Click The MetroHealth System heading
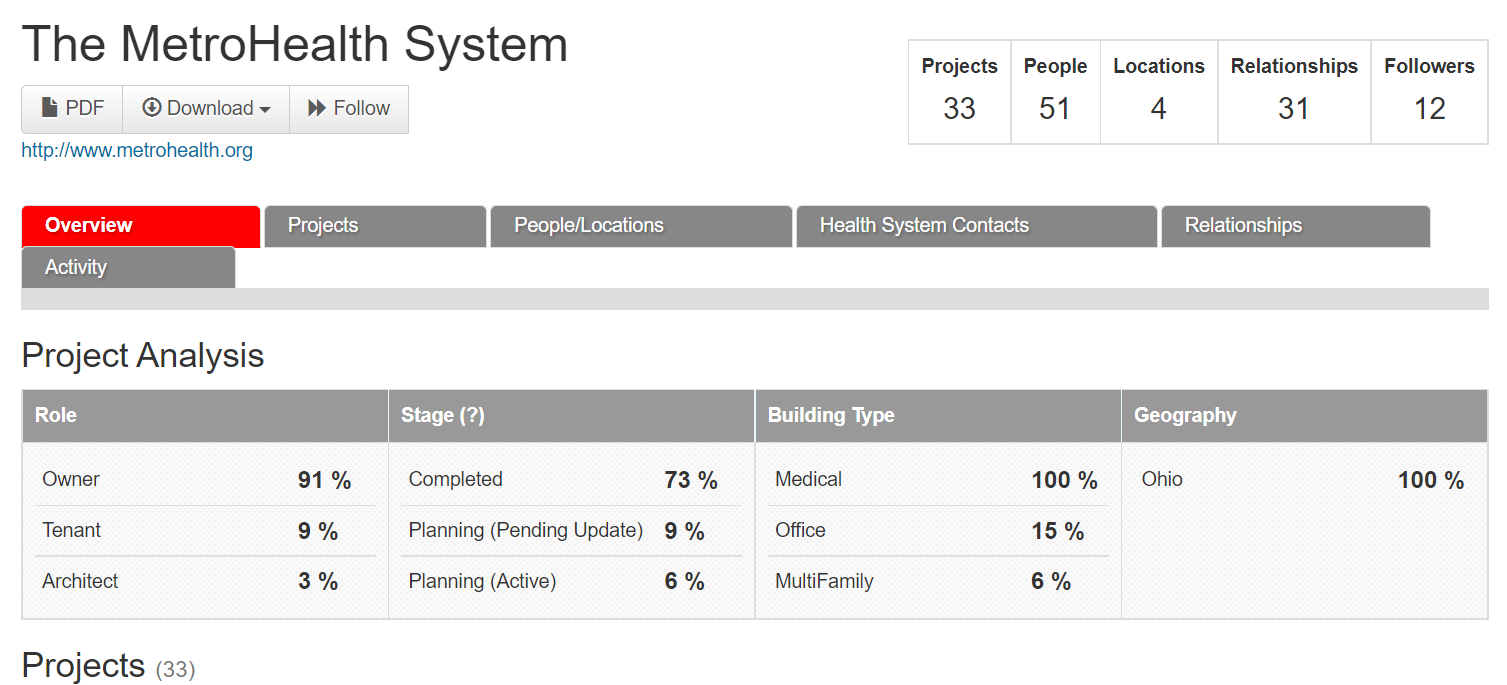Viewport: 1507px width, 685px height. 294,43
